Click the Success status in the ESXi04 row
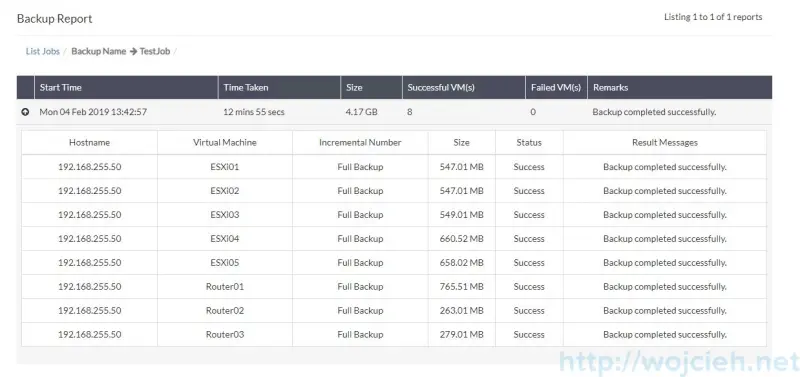Viewport: 800px width, 377px height. 529,239
